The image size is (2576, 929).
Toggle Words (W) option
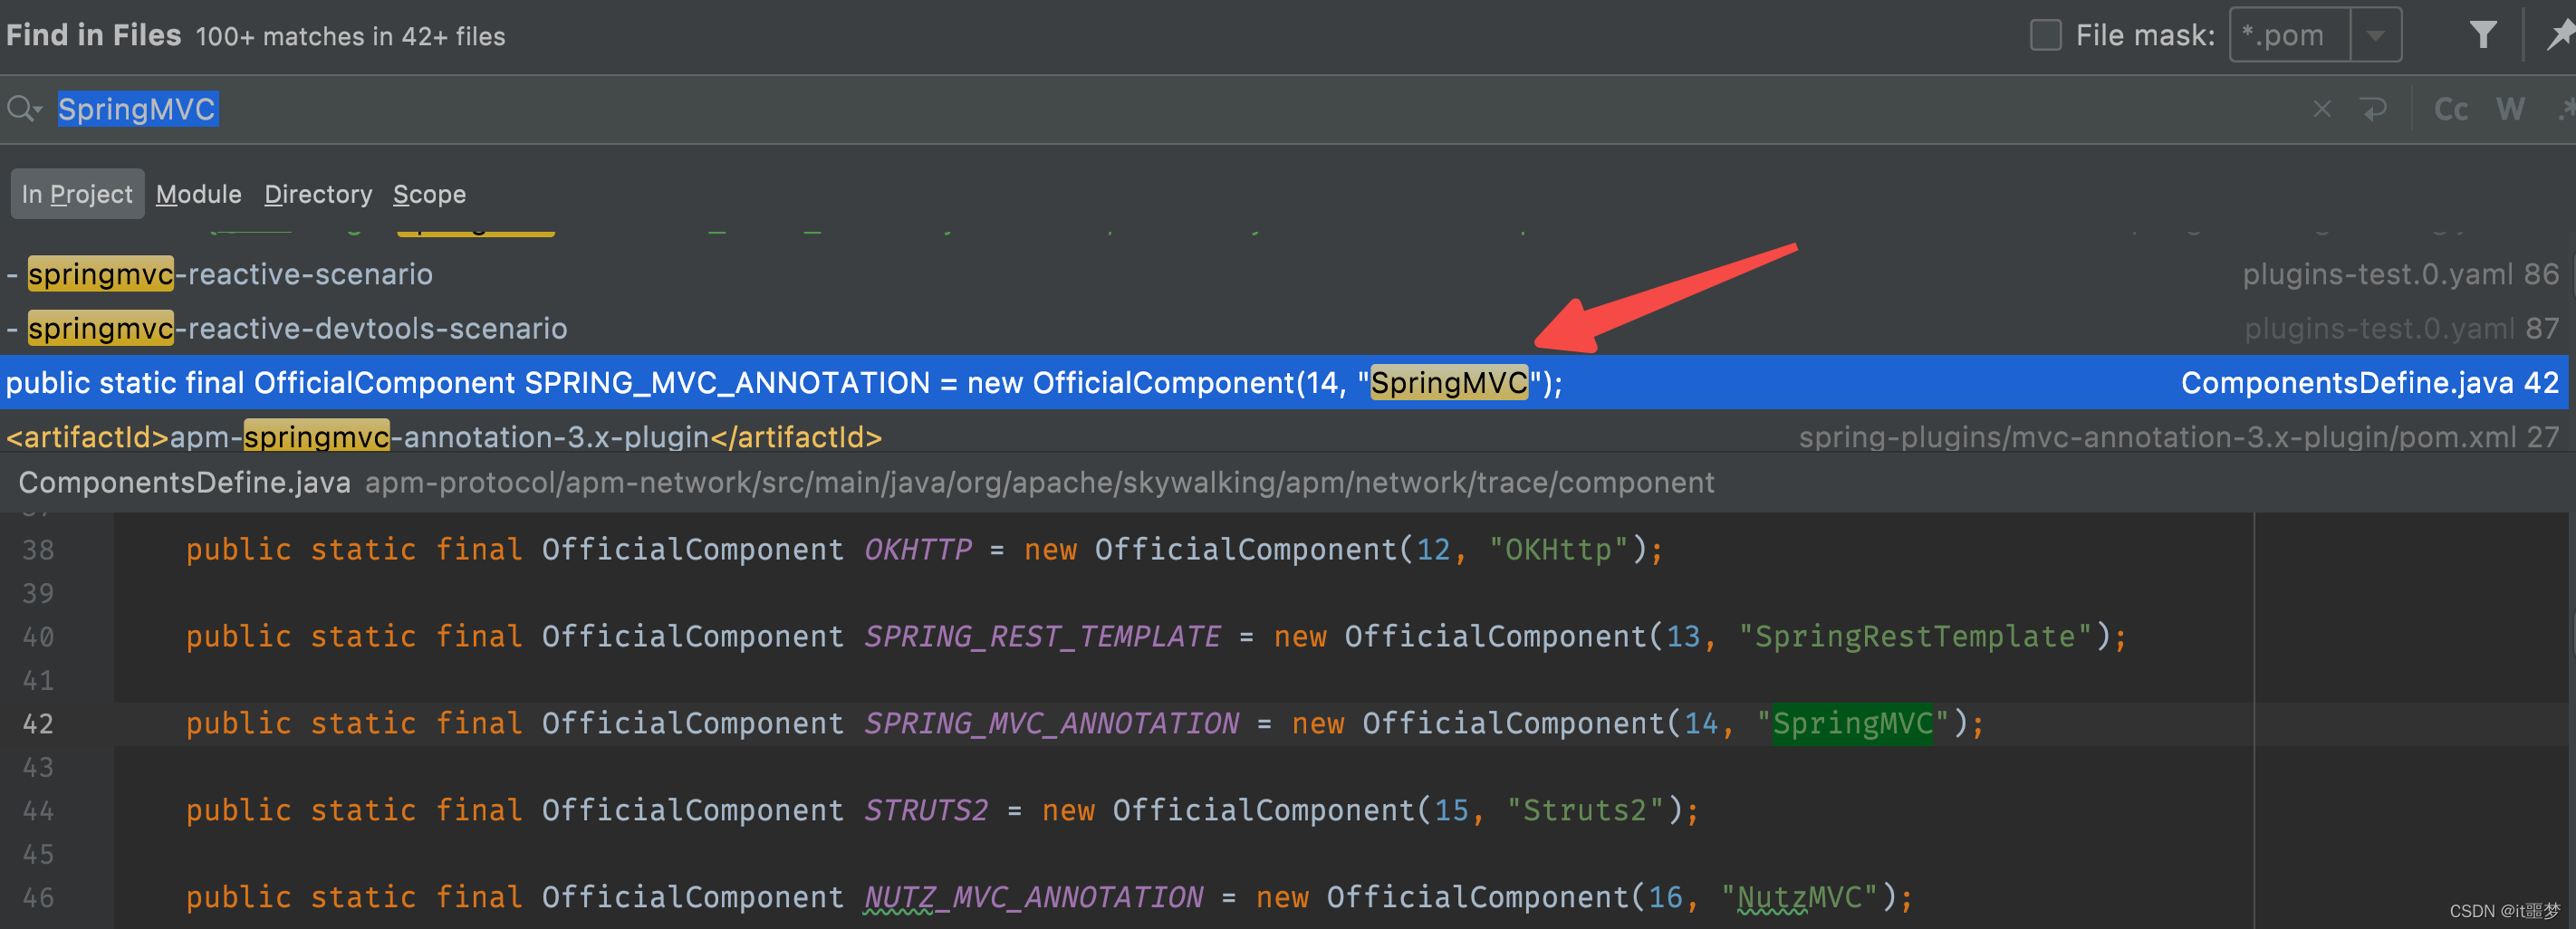tap(2511, 109)
